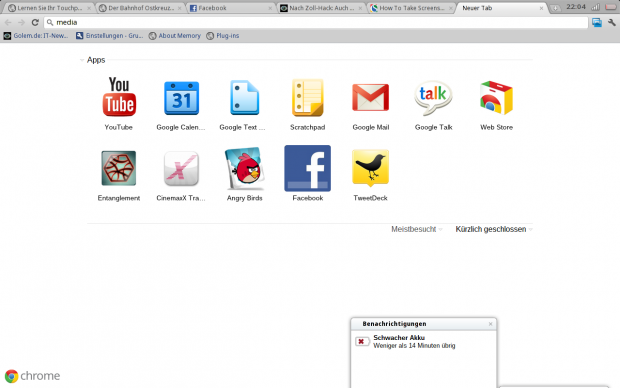Reload the current page
This screenshot has height=388, width=620.
[x=35, y=23]
